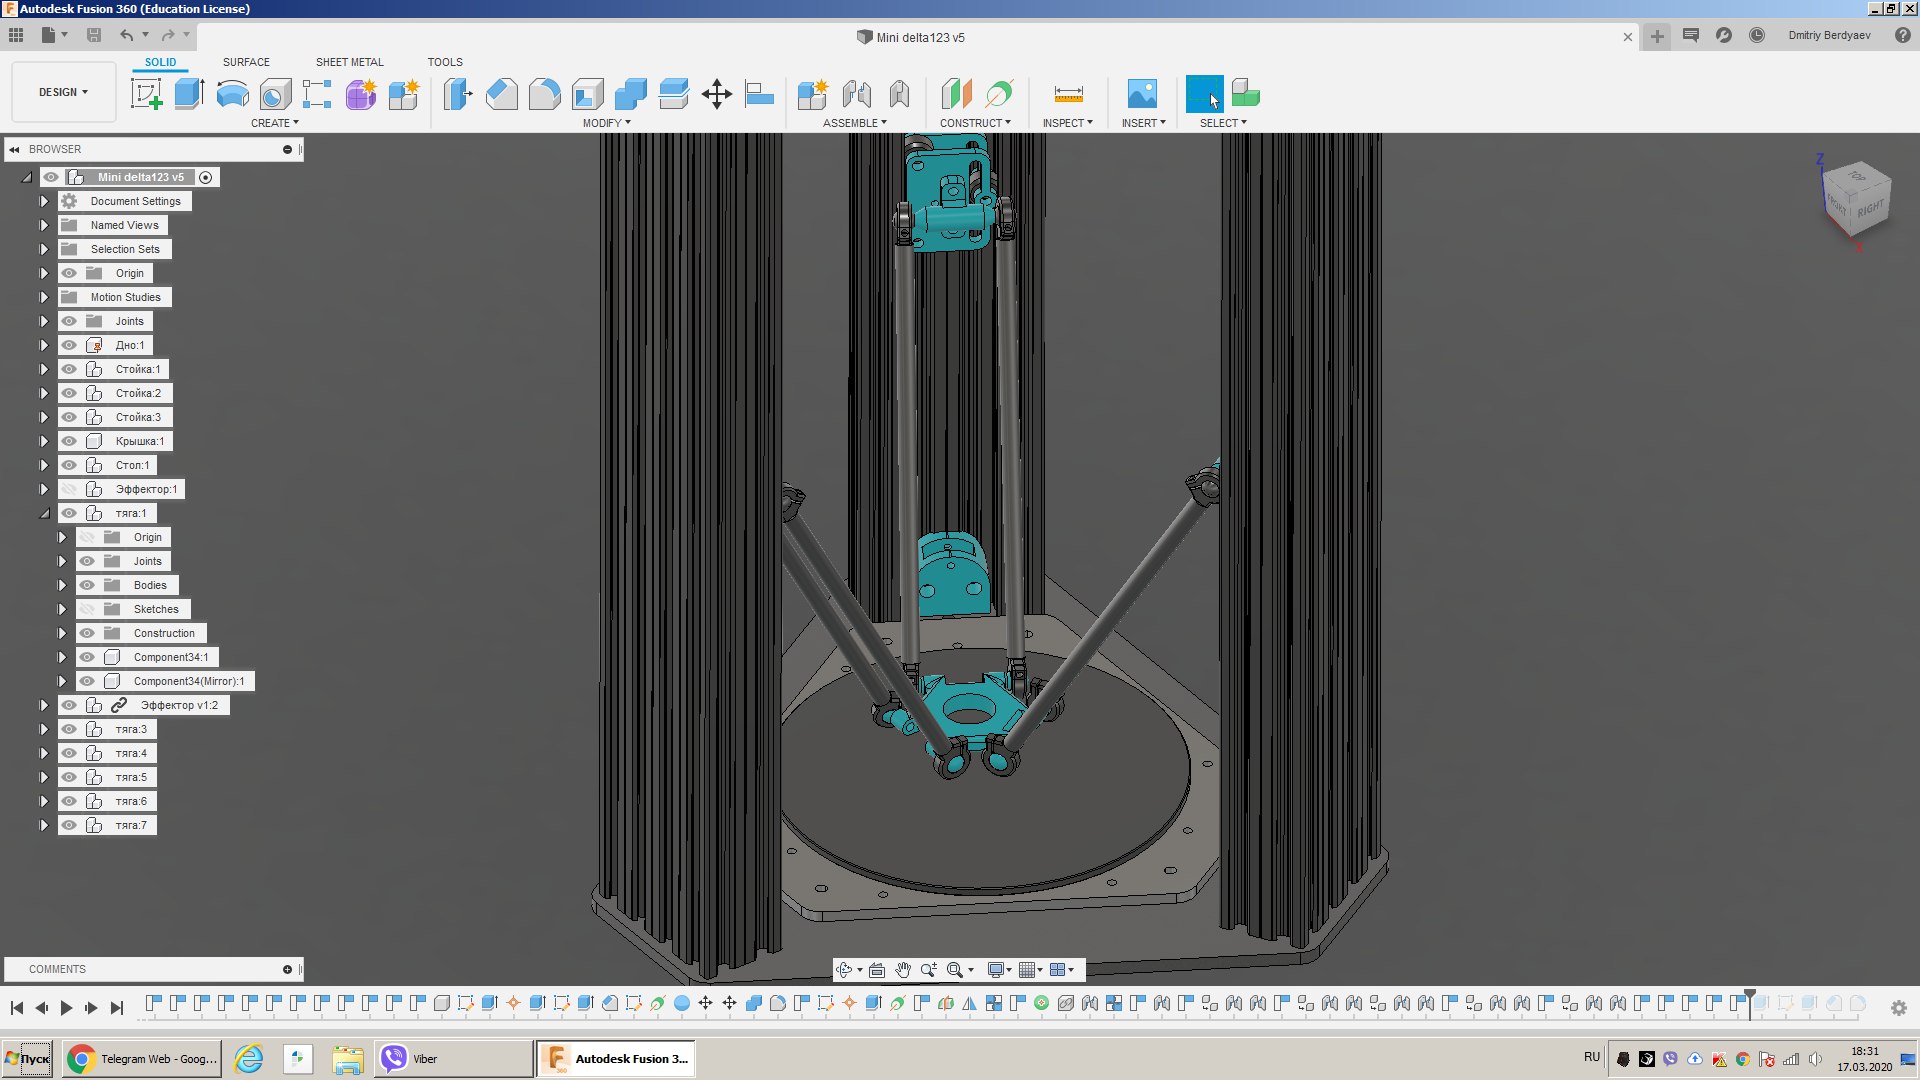The width and height of the screenshot is (1920, 1080).
Task: Expand the Bodies folder
Action: pos(62,585)
